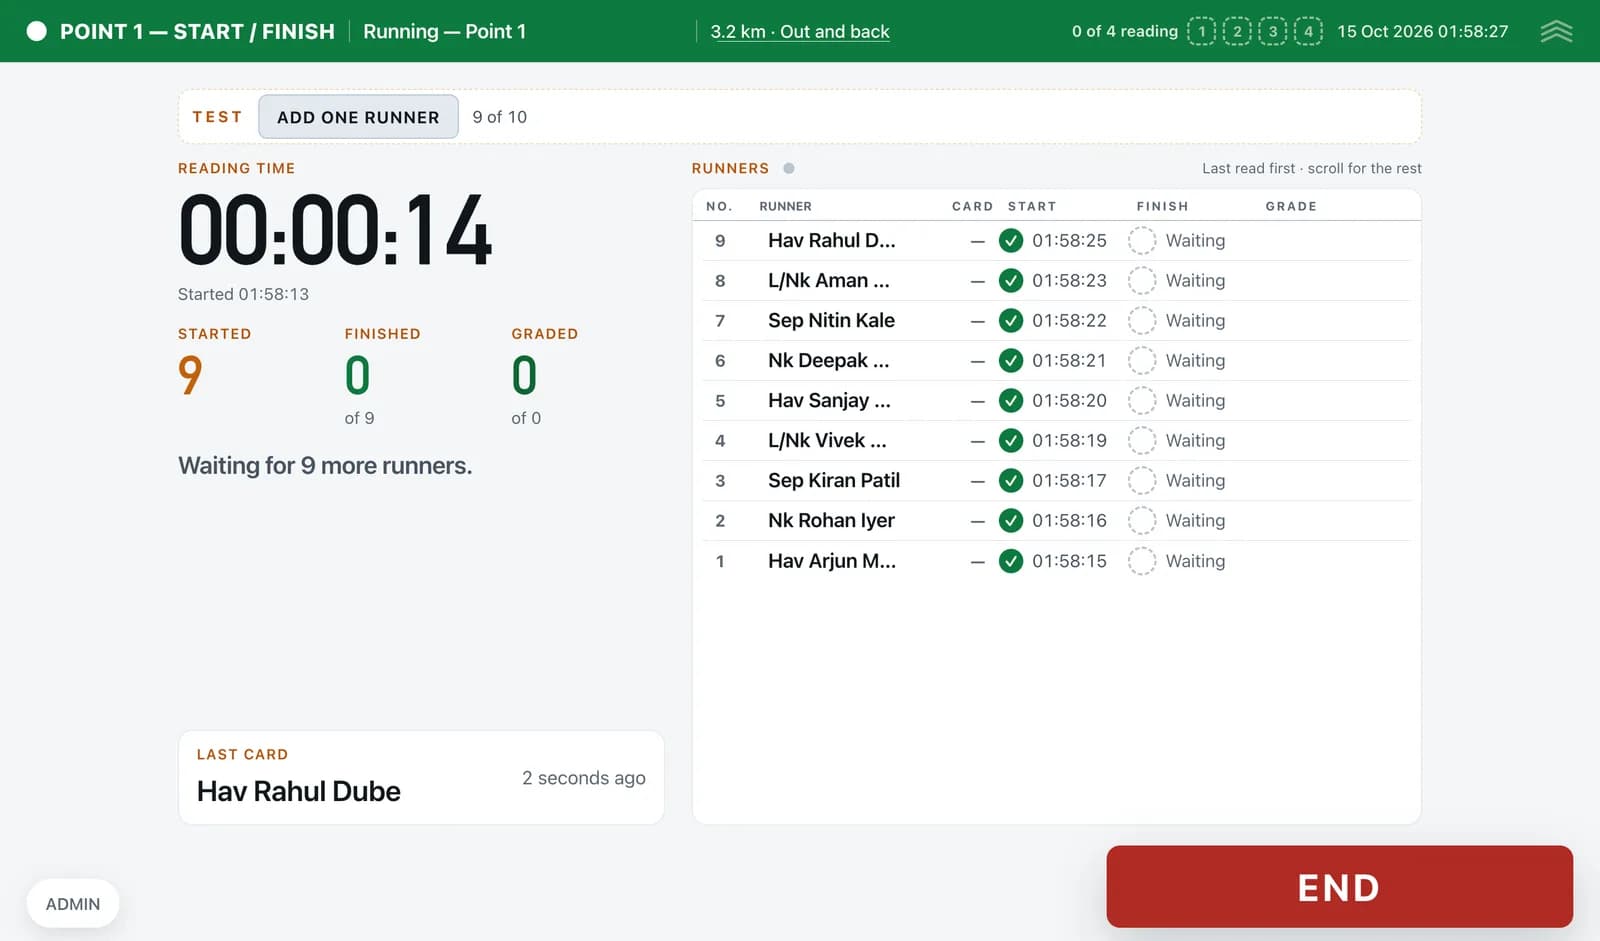The width and height of the screenshot is (1600, 941).
Task: Select reader slot 2 indicator
Action: (x=1237, y=31)
